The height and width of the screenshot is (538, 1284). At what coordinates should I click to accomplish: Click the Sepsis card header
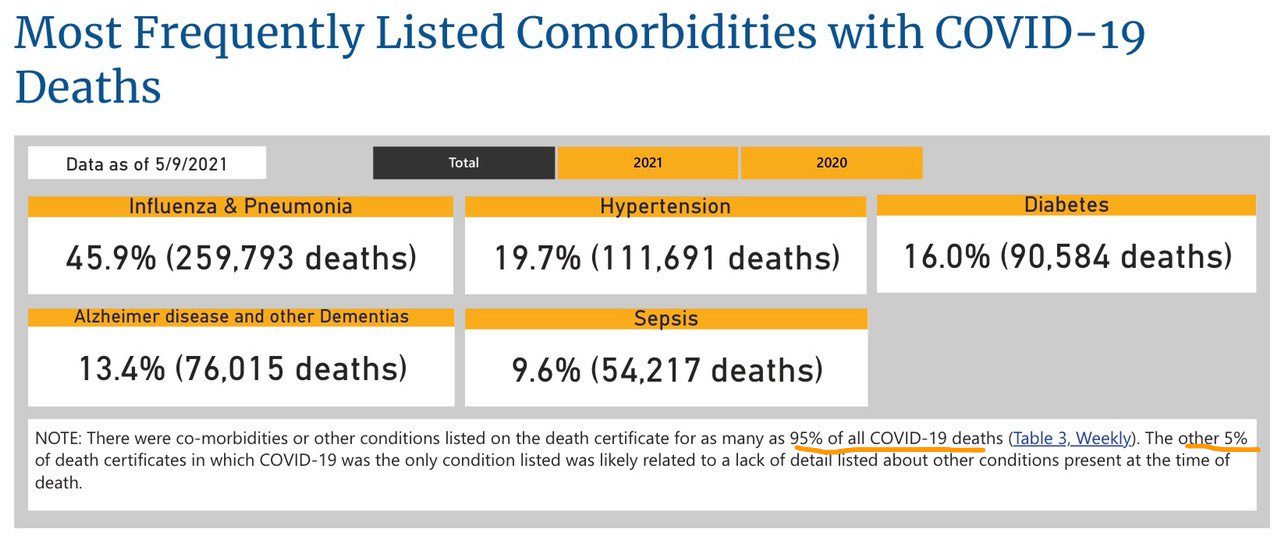tap(665, 319)
